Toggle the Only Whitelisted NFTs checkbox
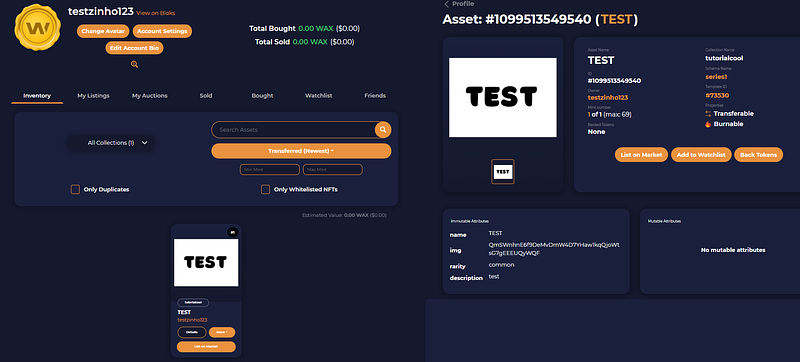The width and height of the screenshot is (800, 362). pos(265,190)
